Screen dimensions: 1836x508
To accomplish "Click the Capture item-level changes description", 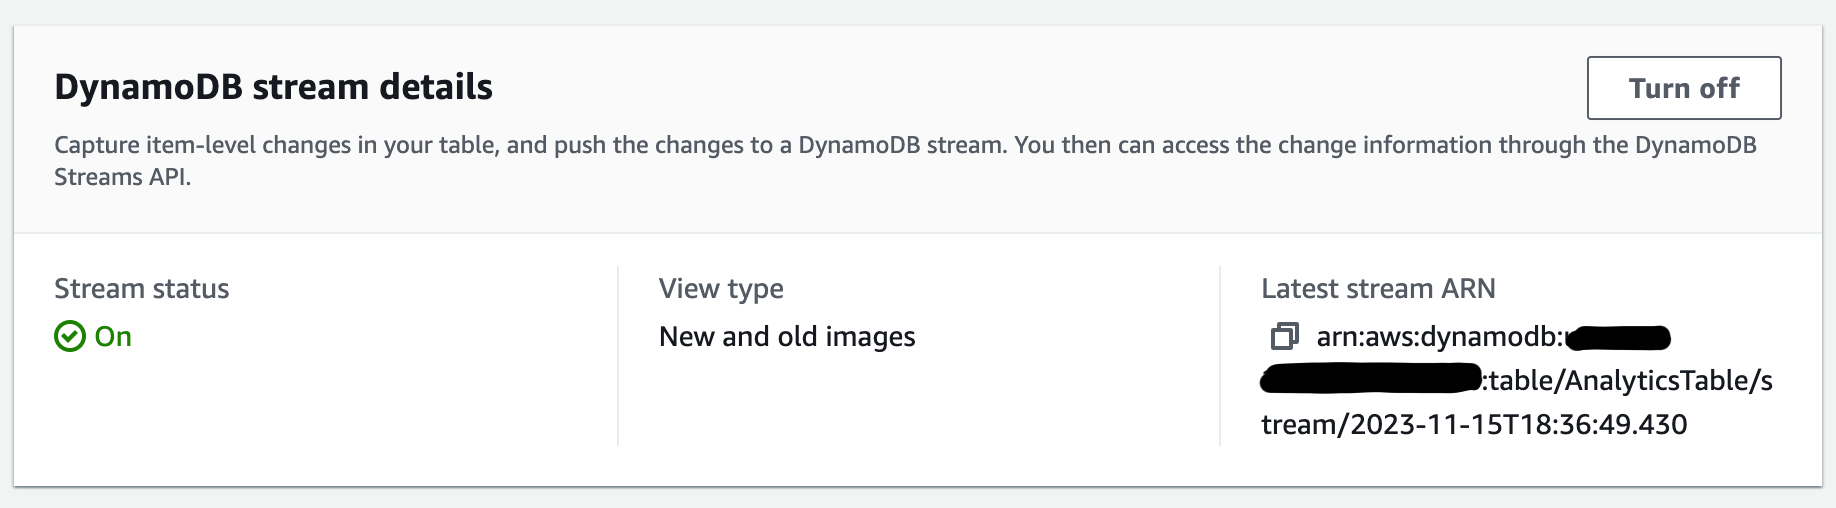I will click(500, 146).
